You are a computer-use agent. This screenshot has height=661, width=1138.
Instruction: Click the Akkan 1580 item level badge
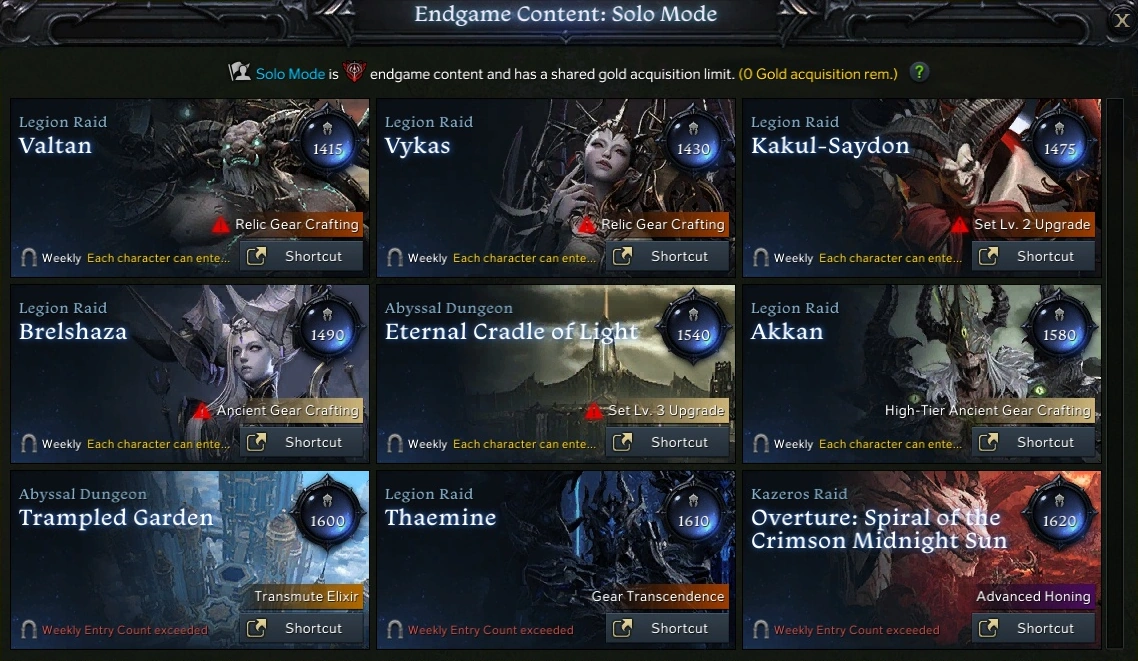(x=1060, y=327)
